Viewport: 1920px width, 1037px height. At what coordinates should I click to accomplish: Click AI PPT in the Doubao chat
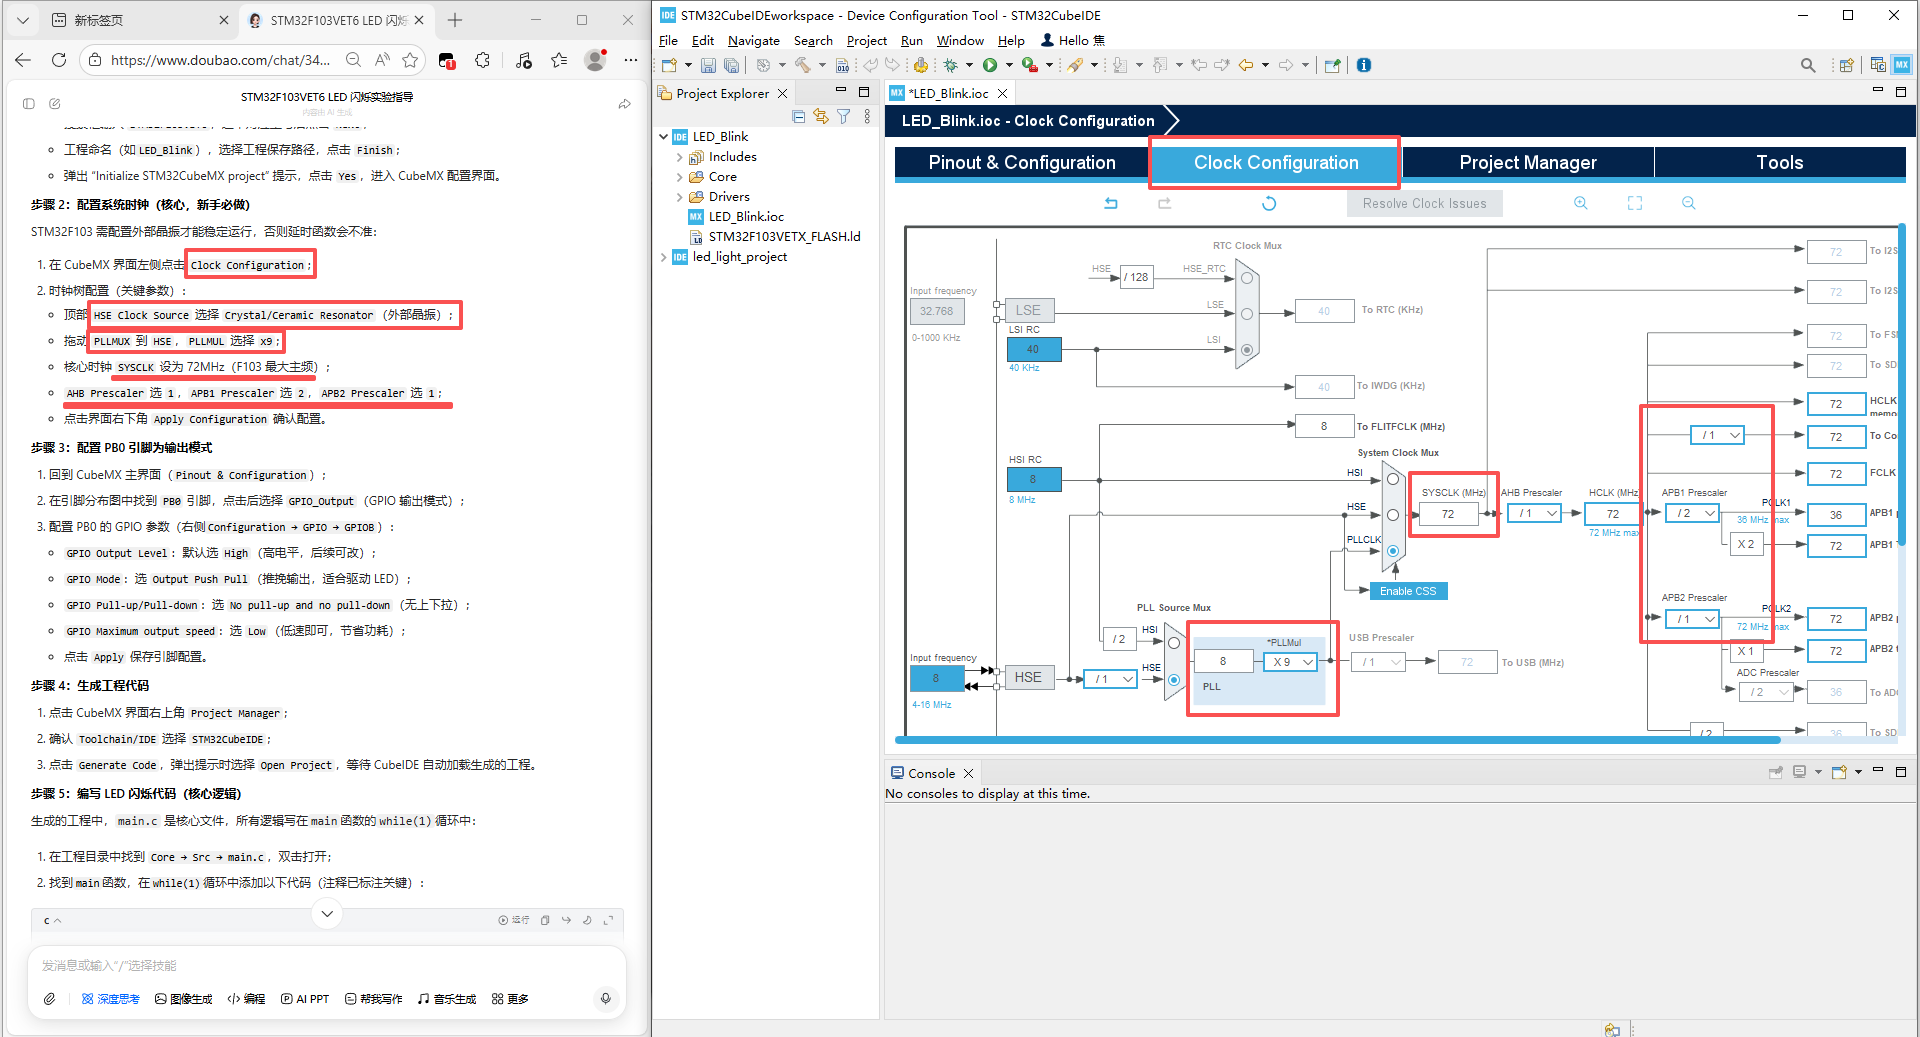[x=305, y=999]
